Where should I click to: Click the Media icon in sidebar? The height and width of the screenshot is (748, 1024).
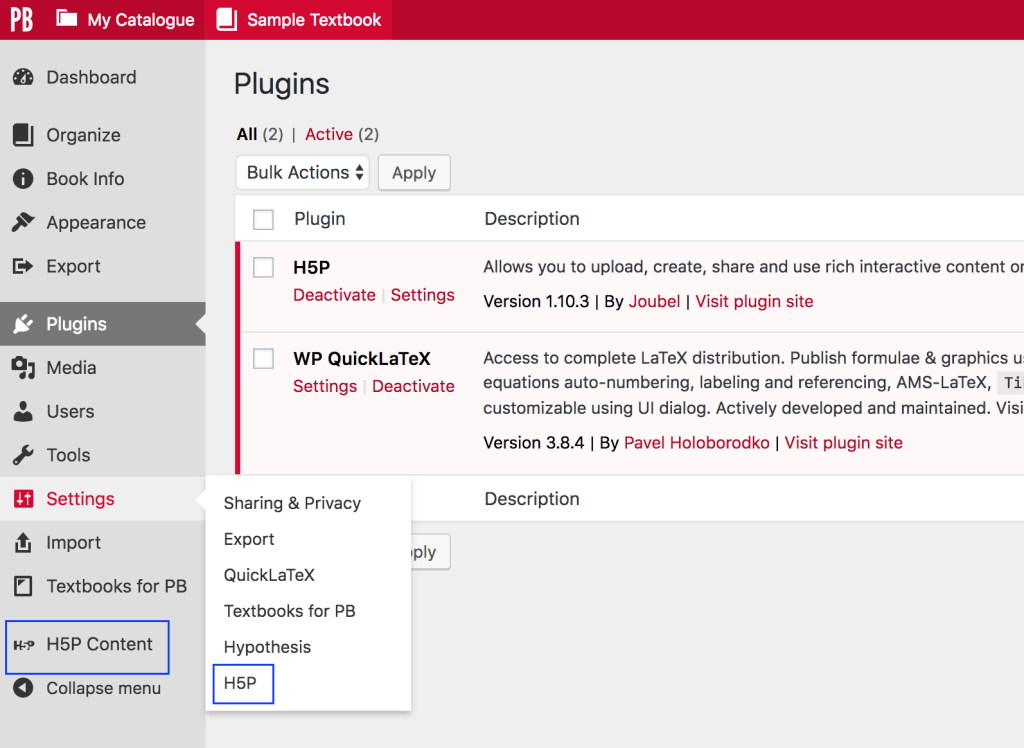[x=23, y=368]
